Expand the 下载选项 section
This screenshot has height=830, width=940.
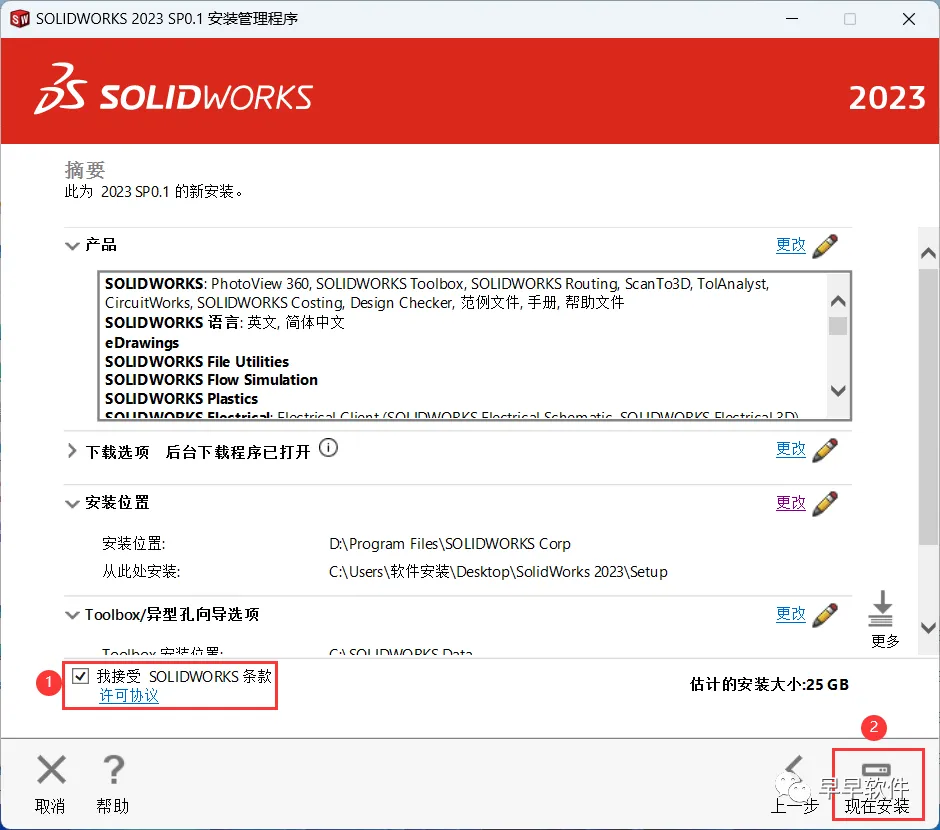click(x=72, y=451)
